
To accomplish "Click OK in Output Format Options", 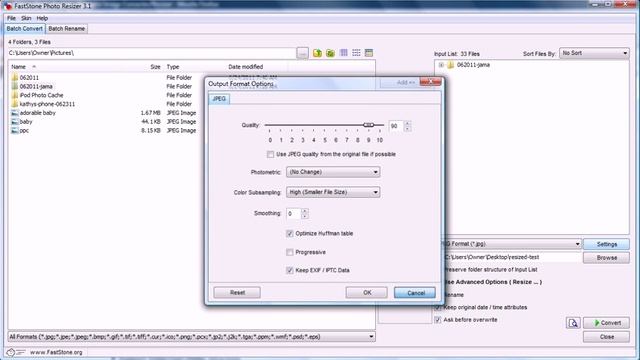I will pyautogui.click(x=367, y=293).
